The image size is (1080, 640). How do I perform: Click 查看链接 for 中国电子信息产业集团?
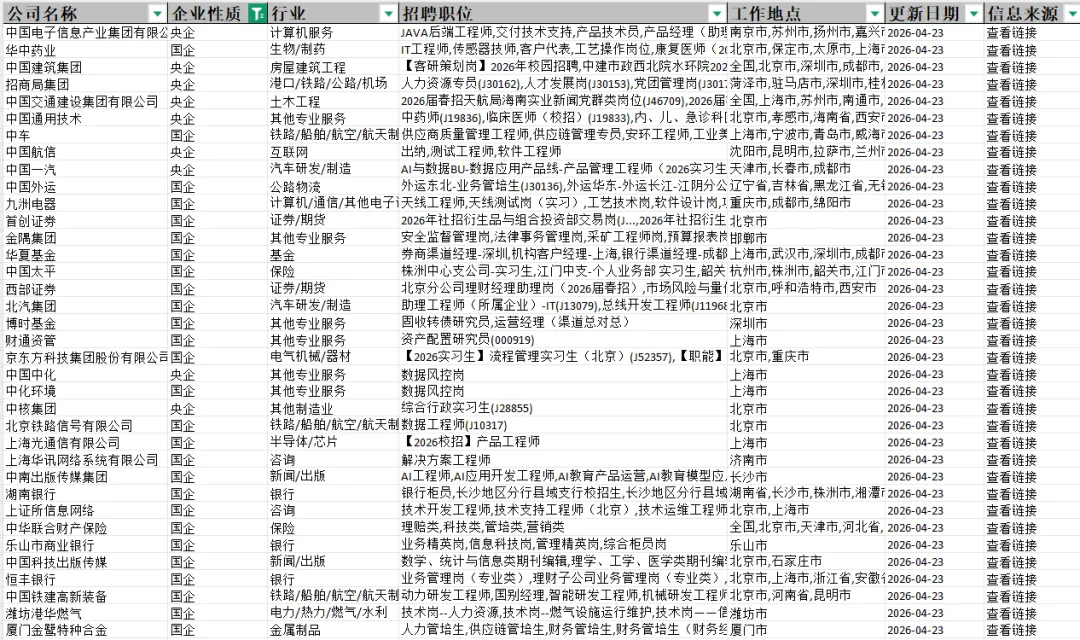(1011, 32)
